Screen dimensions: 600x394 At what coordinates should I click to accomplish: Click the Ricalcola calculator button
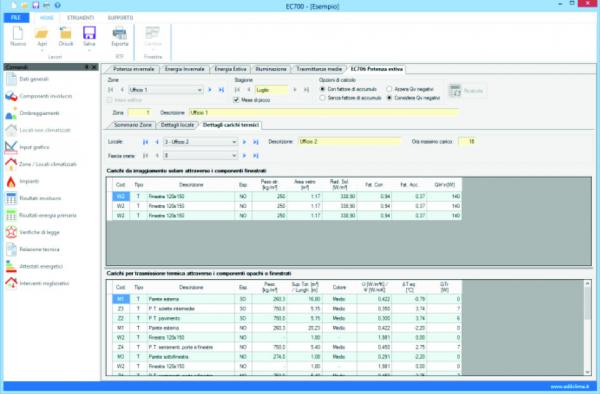point(466,91)
